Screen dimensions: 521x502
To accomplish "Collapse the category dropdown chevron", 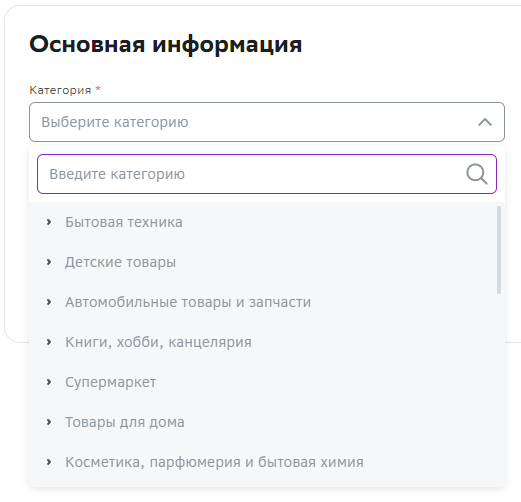I will click(485, 122).
